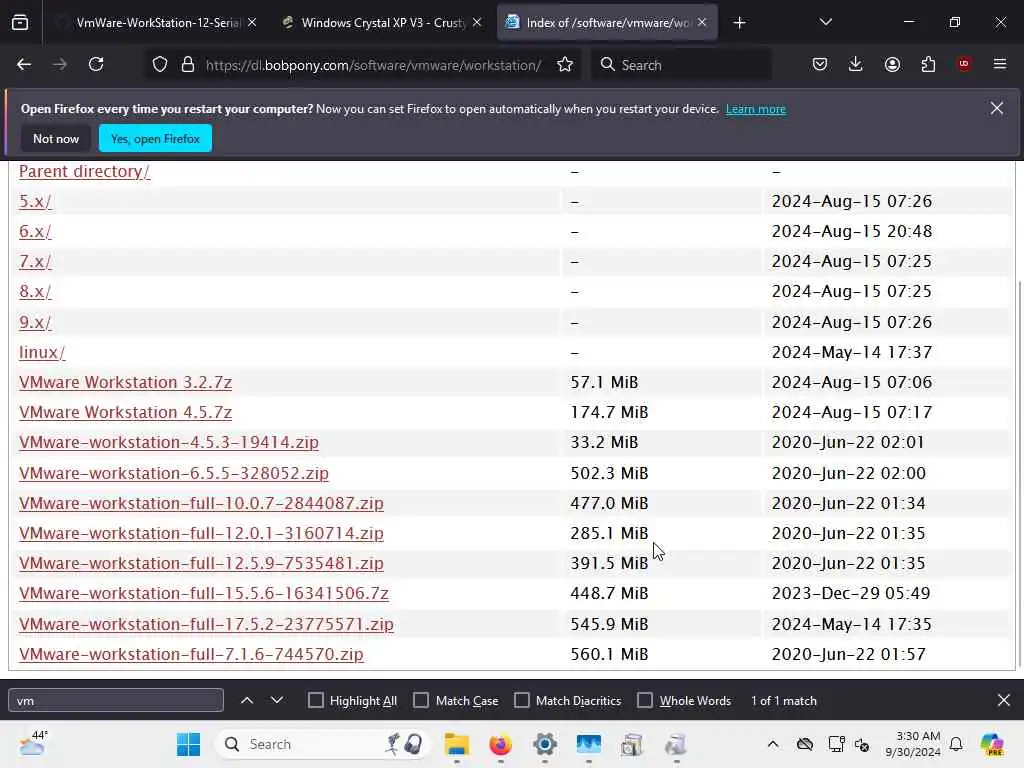Jump to next find match
Image resolution: width=1024 pixels, height=768 pixels.
click(277, 701)
